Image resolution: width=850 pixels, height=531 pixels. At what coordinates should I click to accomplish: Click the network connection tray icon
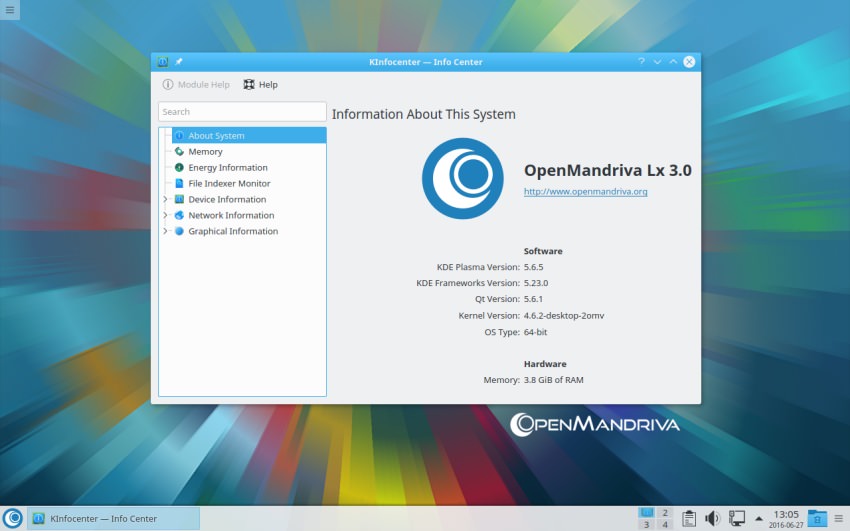pos(737,518)
